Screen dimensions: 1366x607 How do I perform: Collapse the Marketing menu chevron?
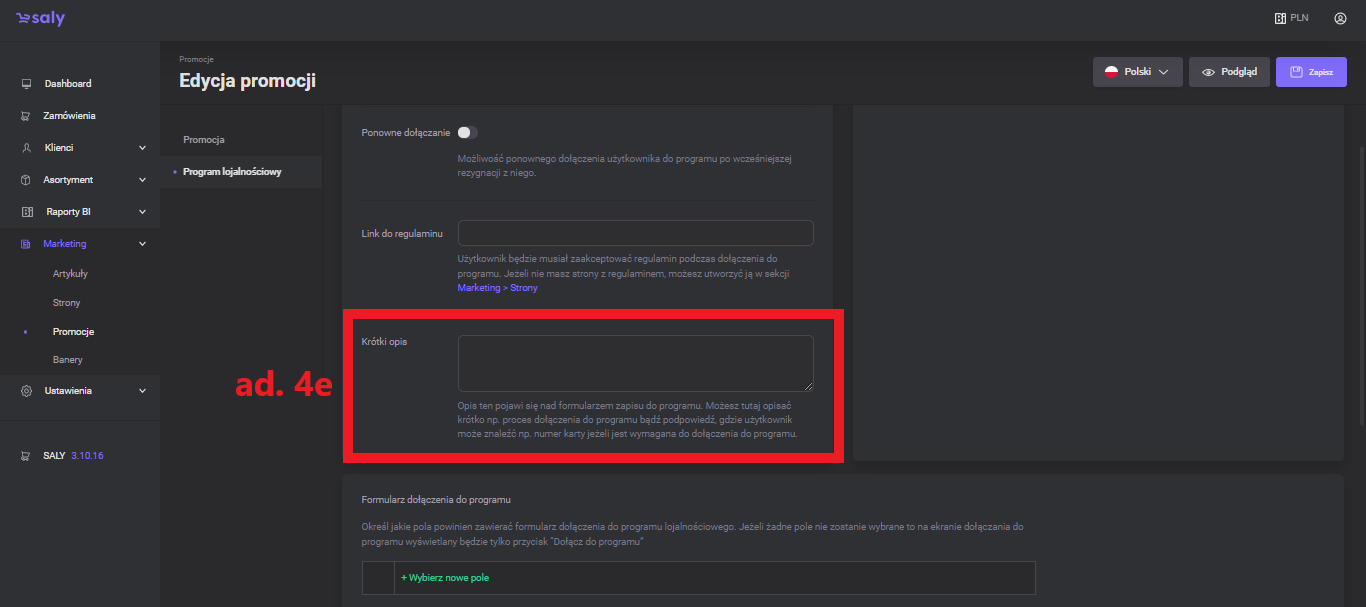142,244
